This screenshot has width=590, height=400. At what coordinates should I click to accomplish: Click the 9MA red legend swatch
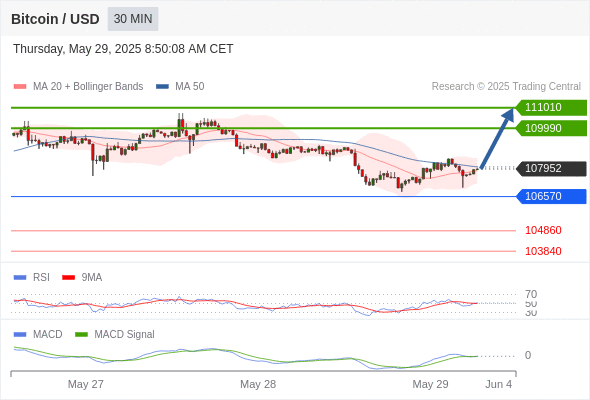(x=68, y=278)
